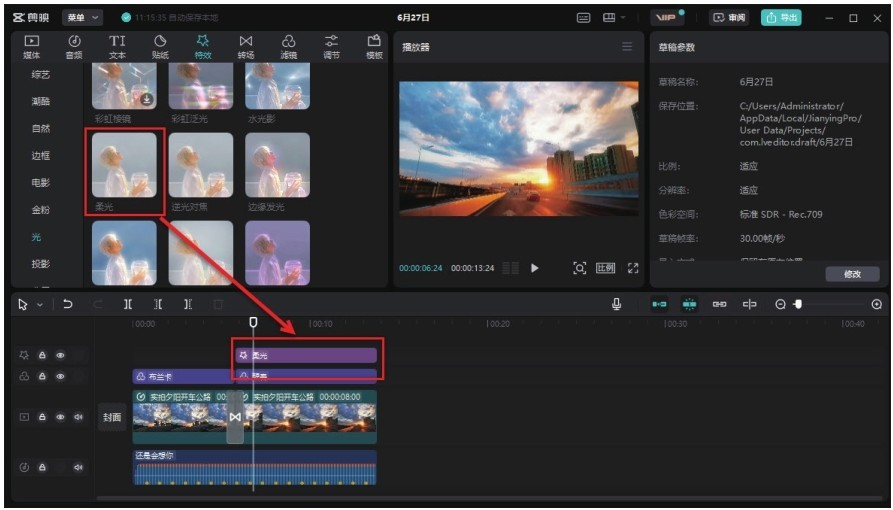Click the split clip tool icon
The width and height of the screenshot is (893, 510).
point(128,304)
